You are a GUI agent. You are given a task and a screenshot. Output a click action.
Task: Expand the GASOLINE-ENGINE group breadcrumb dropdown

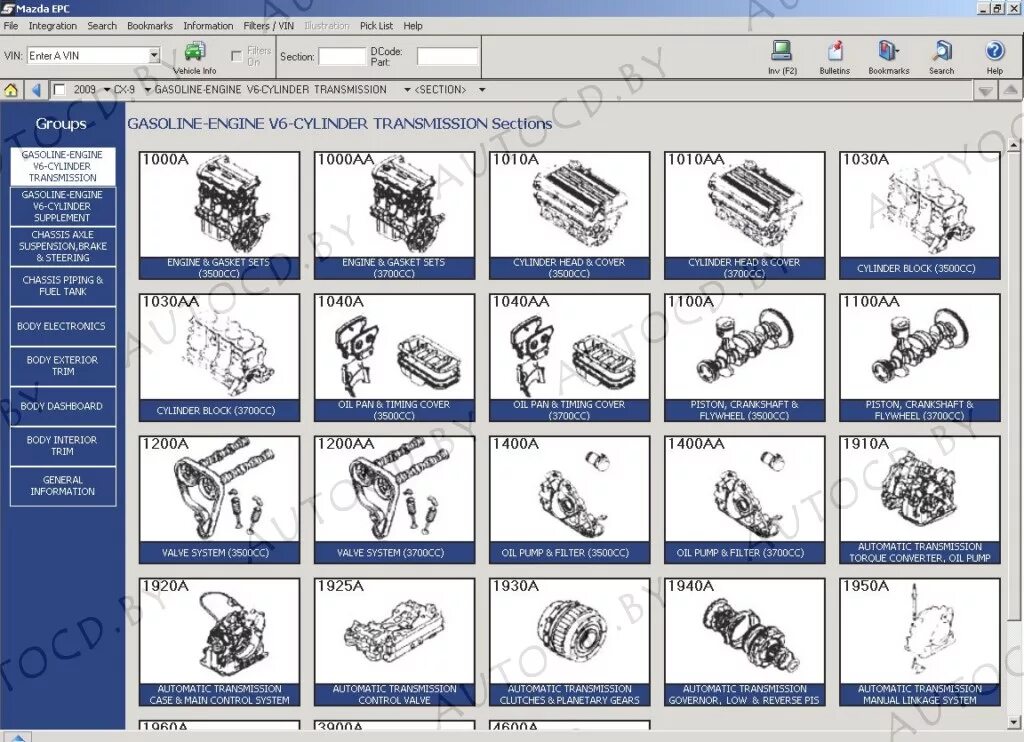(x=407, y=89)
